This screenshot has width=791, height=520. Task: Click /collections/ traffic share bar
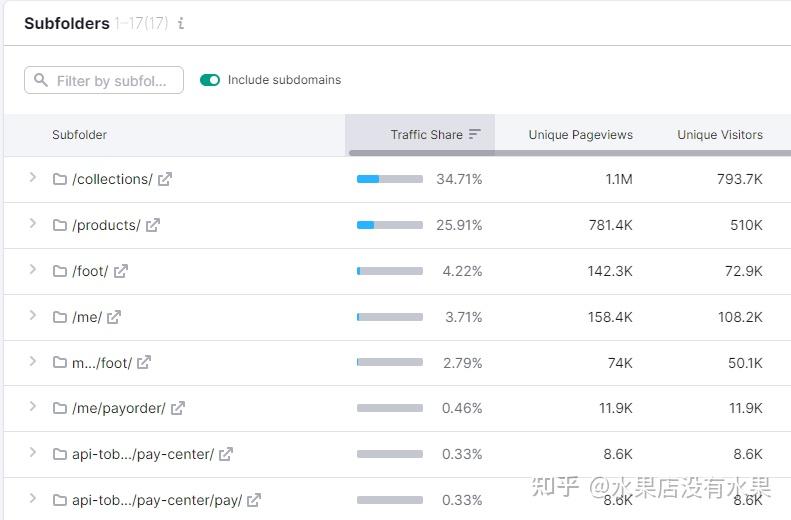coord(389,179)
